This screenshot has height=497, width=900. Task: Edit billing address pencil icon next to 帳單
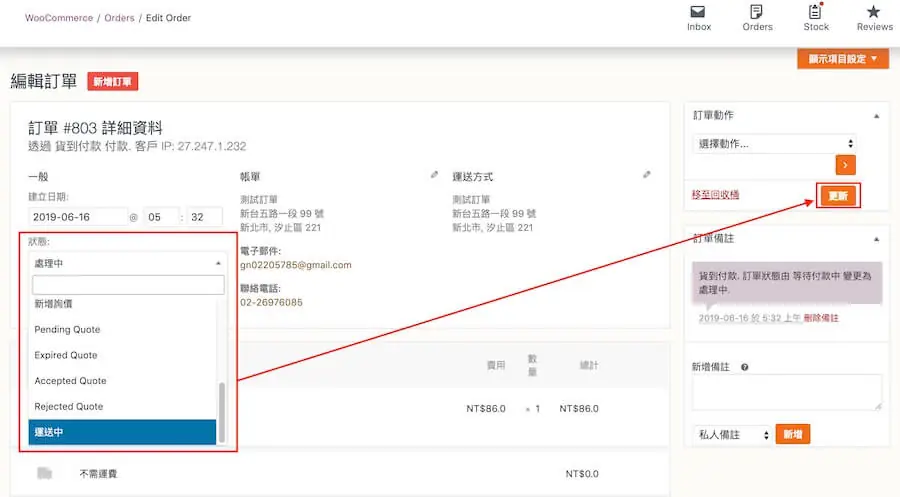434,175
